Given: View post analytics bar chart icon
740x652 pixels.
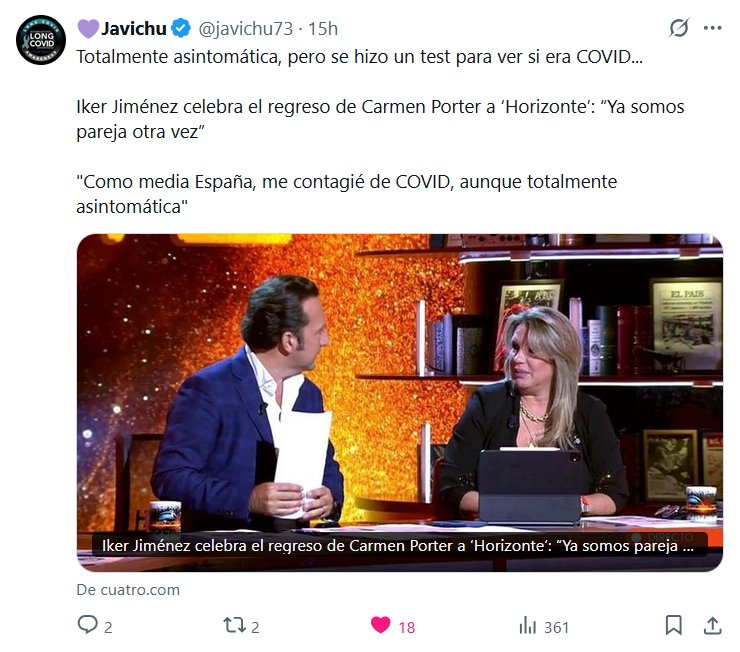Looking at the screenshot, I should point(528,626).
